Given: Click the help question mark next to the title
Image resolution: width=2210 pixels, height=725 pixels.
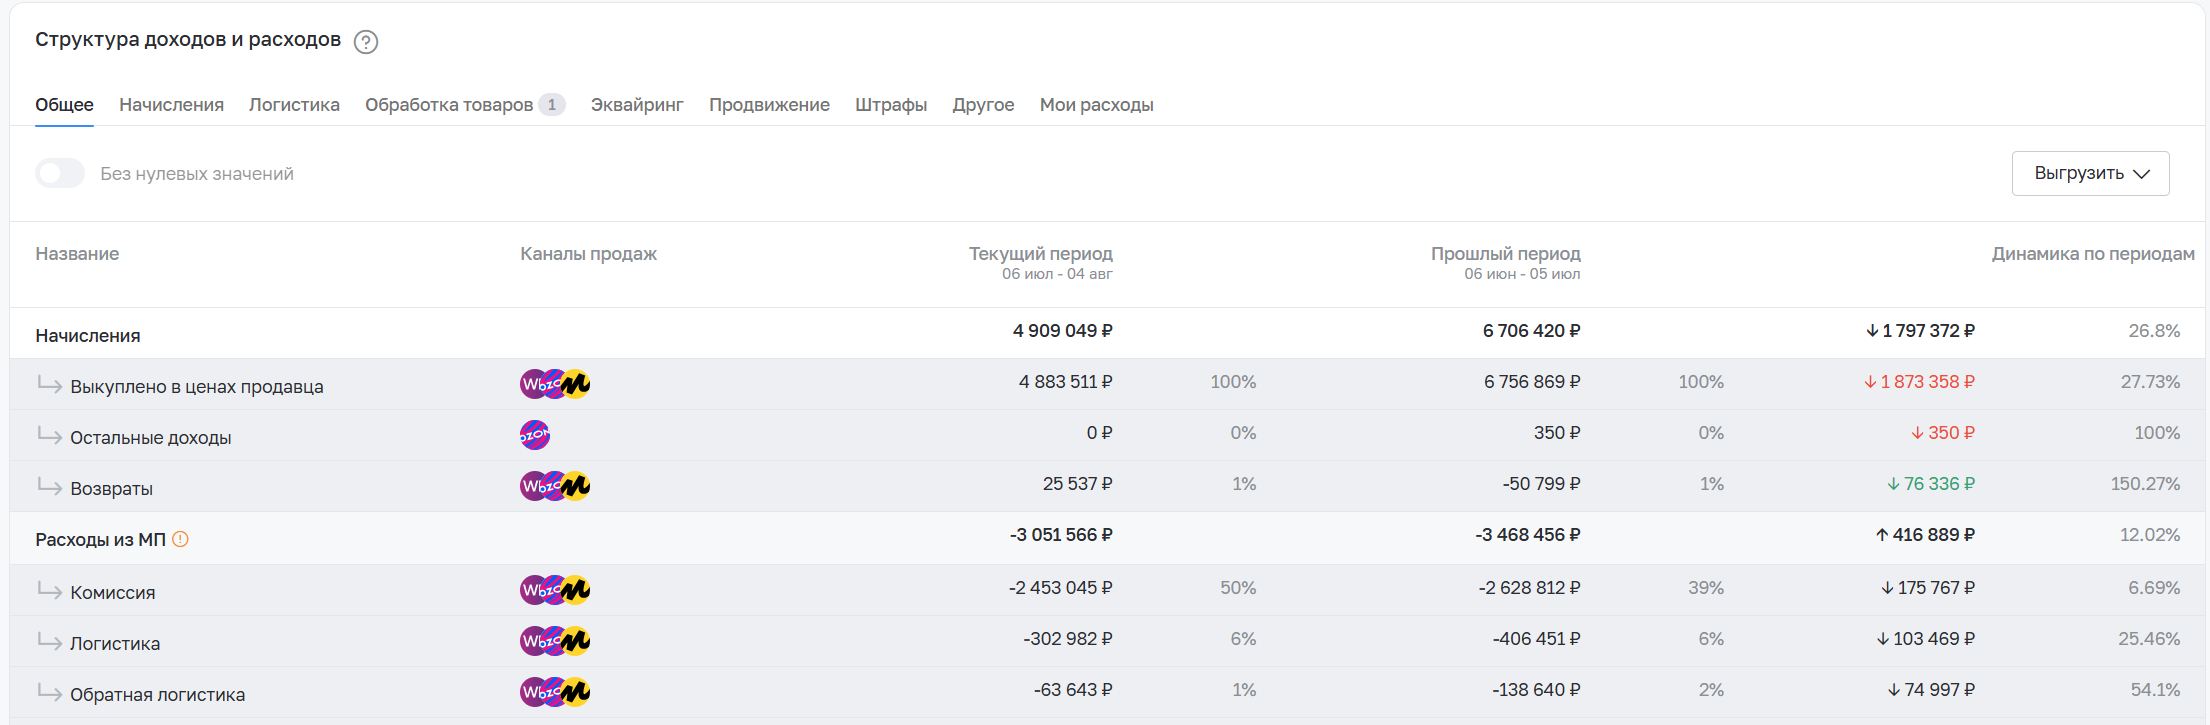Looking at the screenshot, I should tap(366, 42).
